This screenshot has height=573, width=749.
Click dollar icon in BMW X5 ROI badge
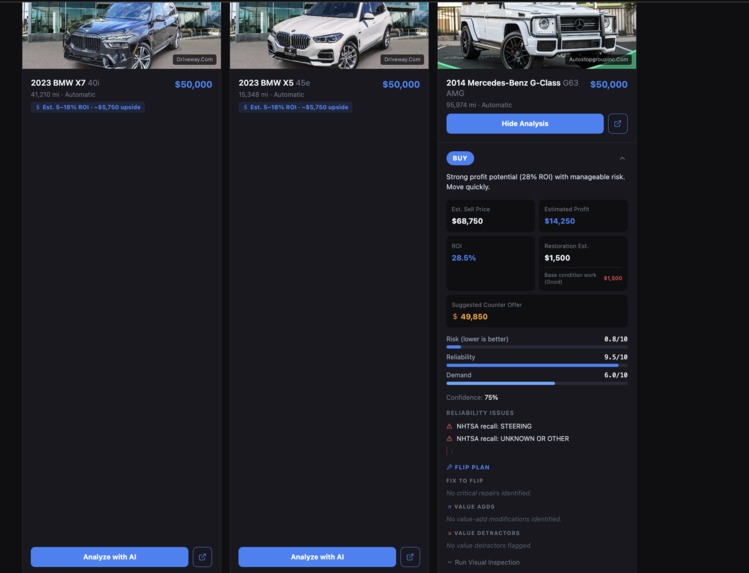click(246, 107)
